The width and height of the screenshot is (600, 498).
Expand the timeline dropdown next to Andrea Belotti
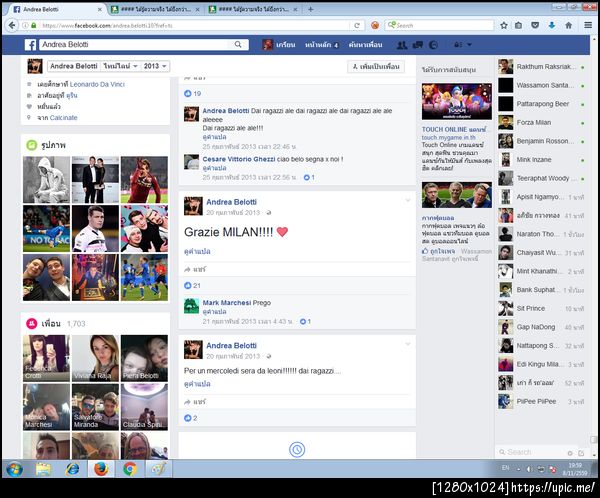click(120, 66)
